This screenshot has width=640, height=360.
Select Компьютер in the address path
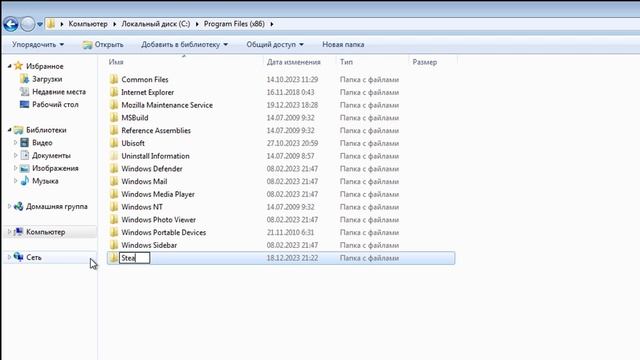(88, 24)
